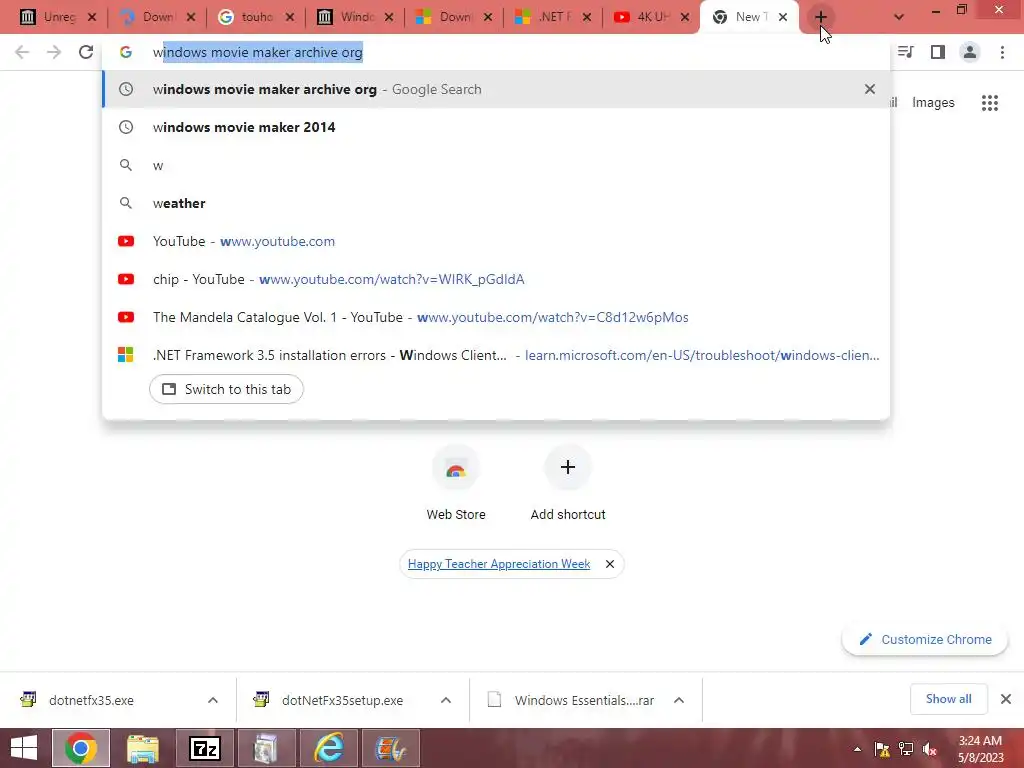
Task: Close the downloads bar
Action: coord(1006,699)
